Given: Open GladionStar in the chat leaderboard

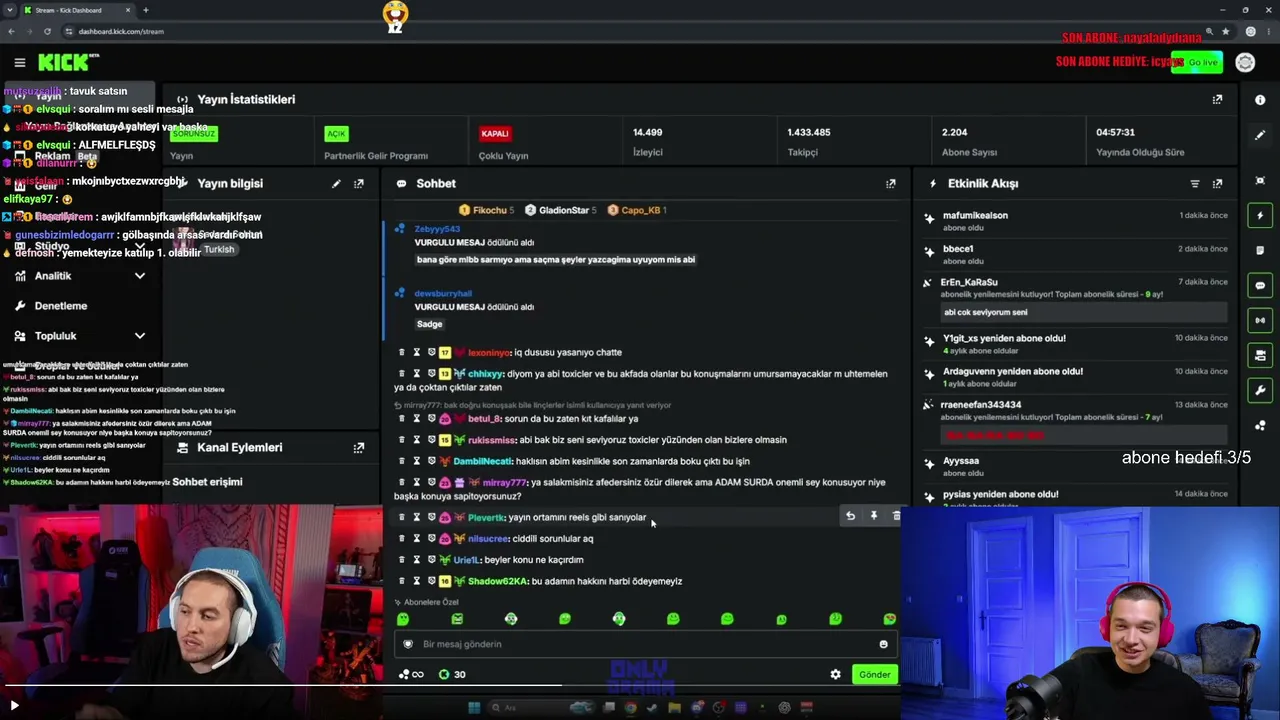Looking at the screenshot, I should coord(560,210).
